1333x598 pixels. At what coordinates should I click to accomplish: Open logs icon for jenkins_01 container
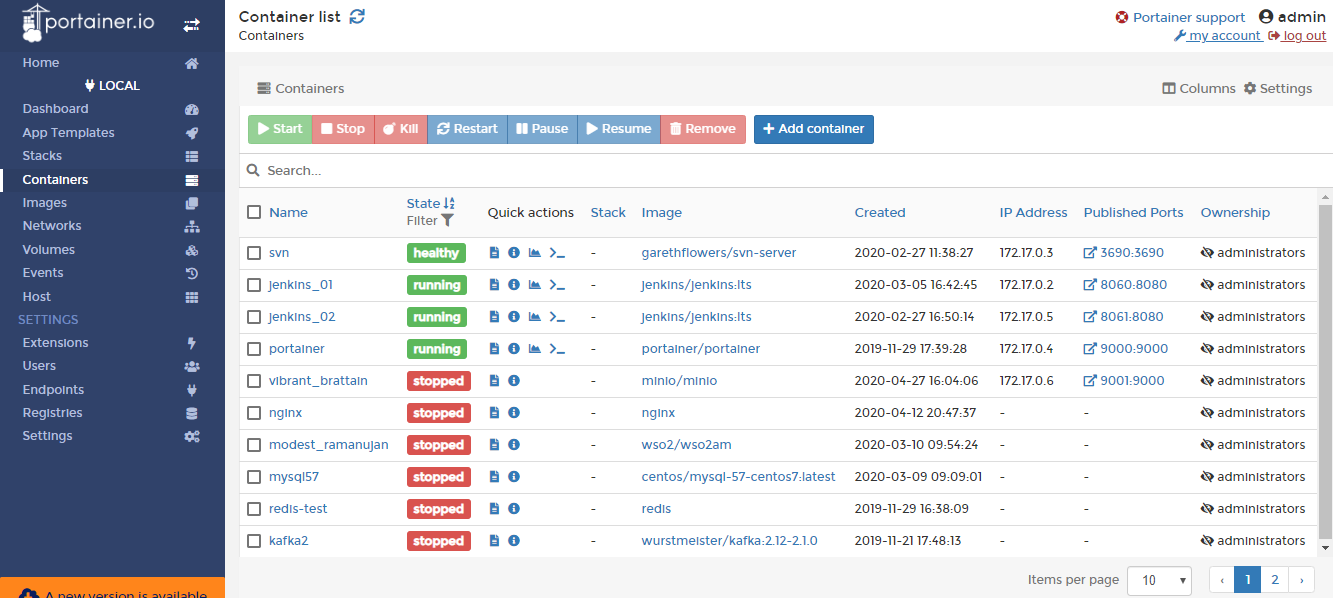coord(494,285)
